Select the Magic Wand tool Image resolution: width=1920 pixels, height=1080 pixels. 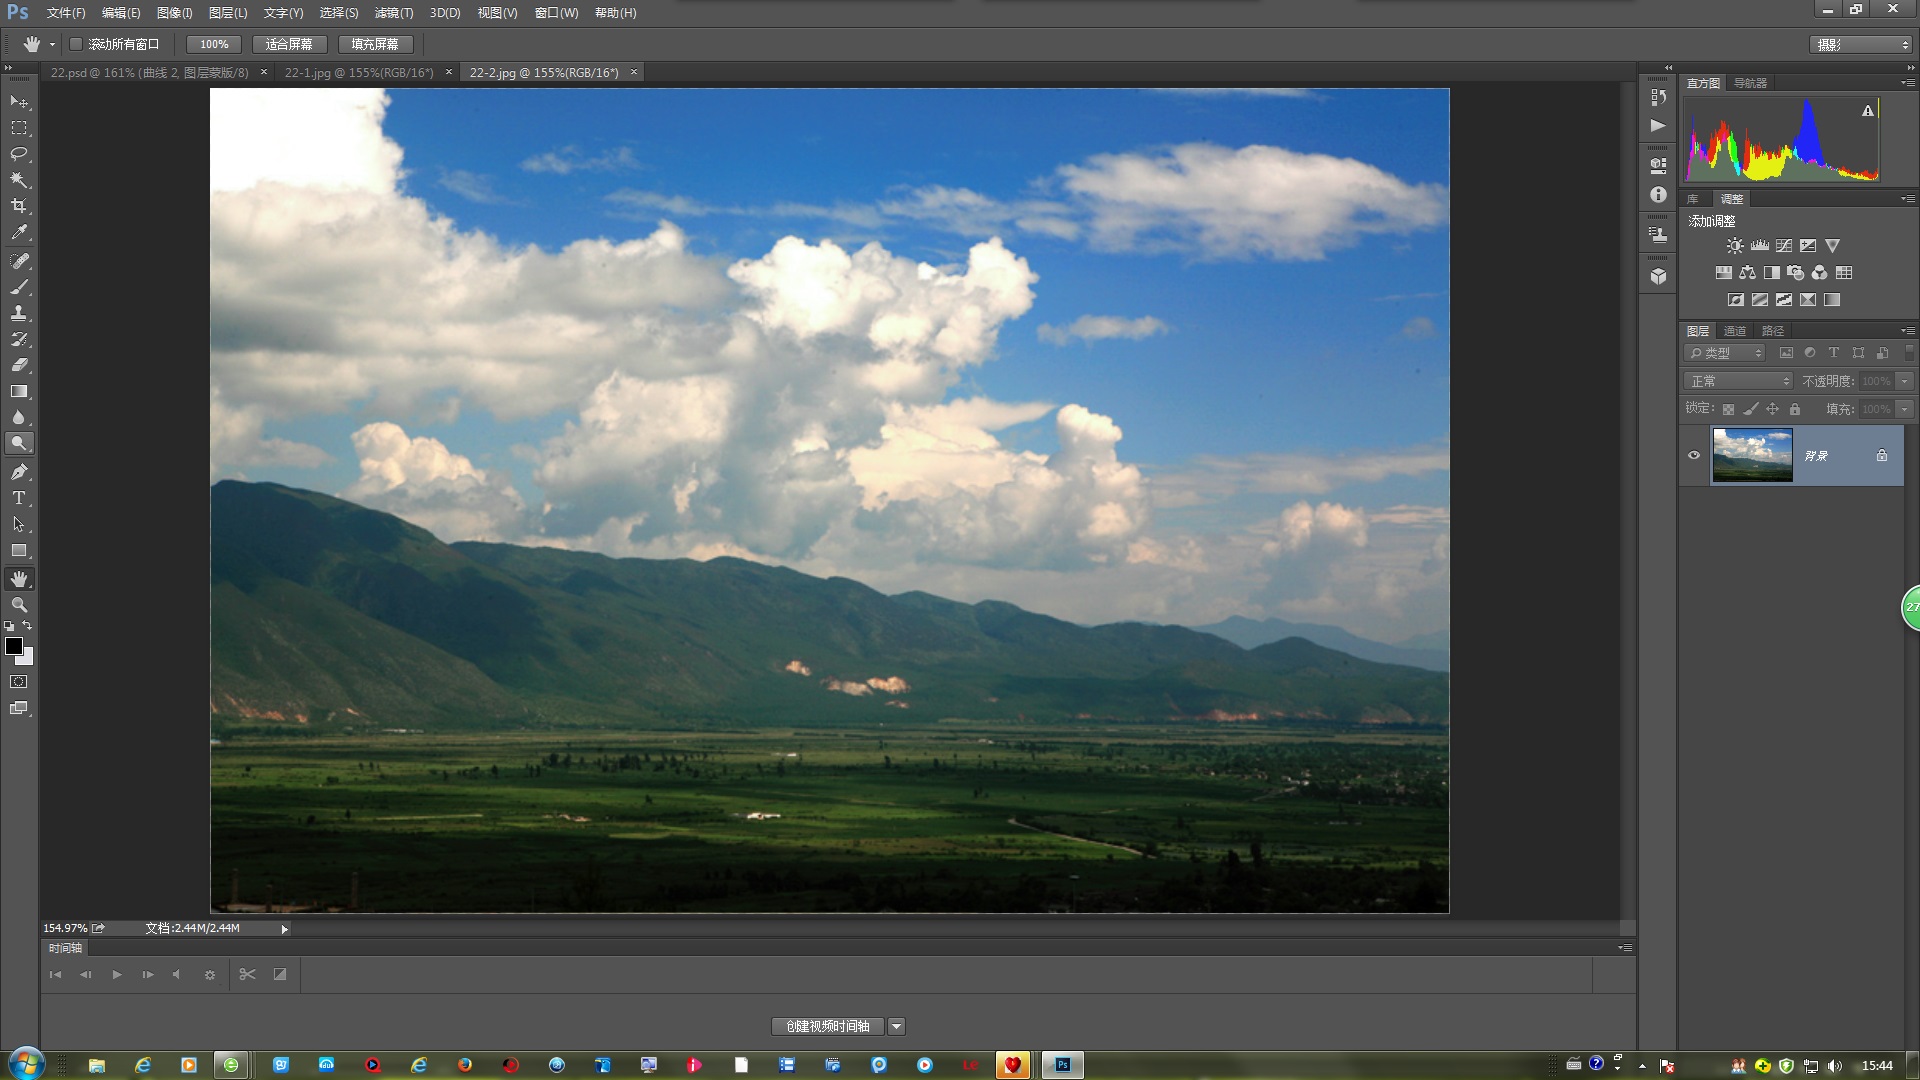tap(19, 180)
